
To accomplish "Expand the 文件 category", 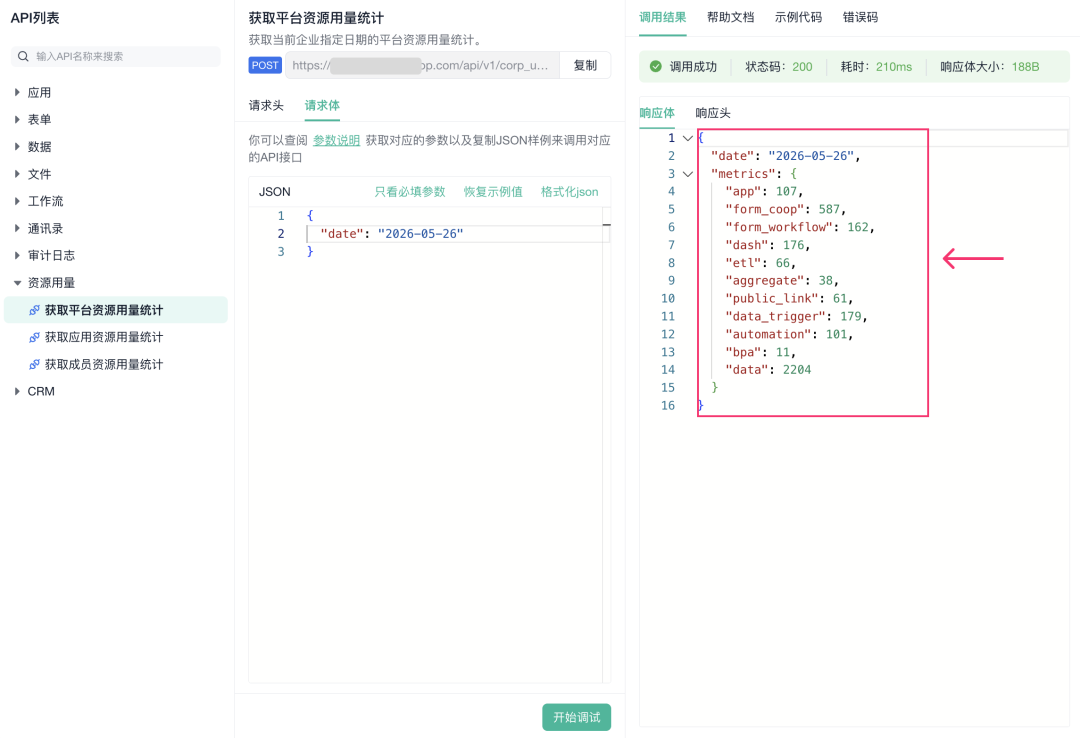I will [17, 174].
